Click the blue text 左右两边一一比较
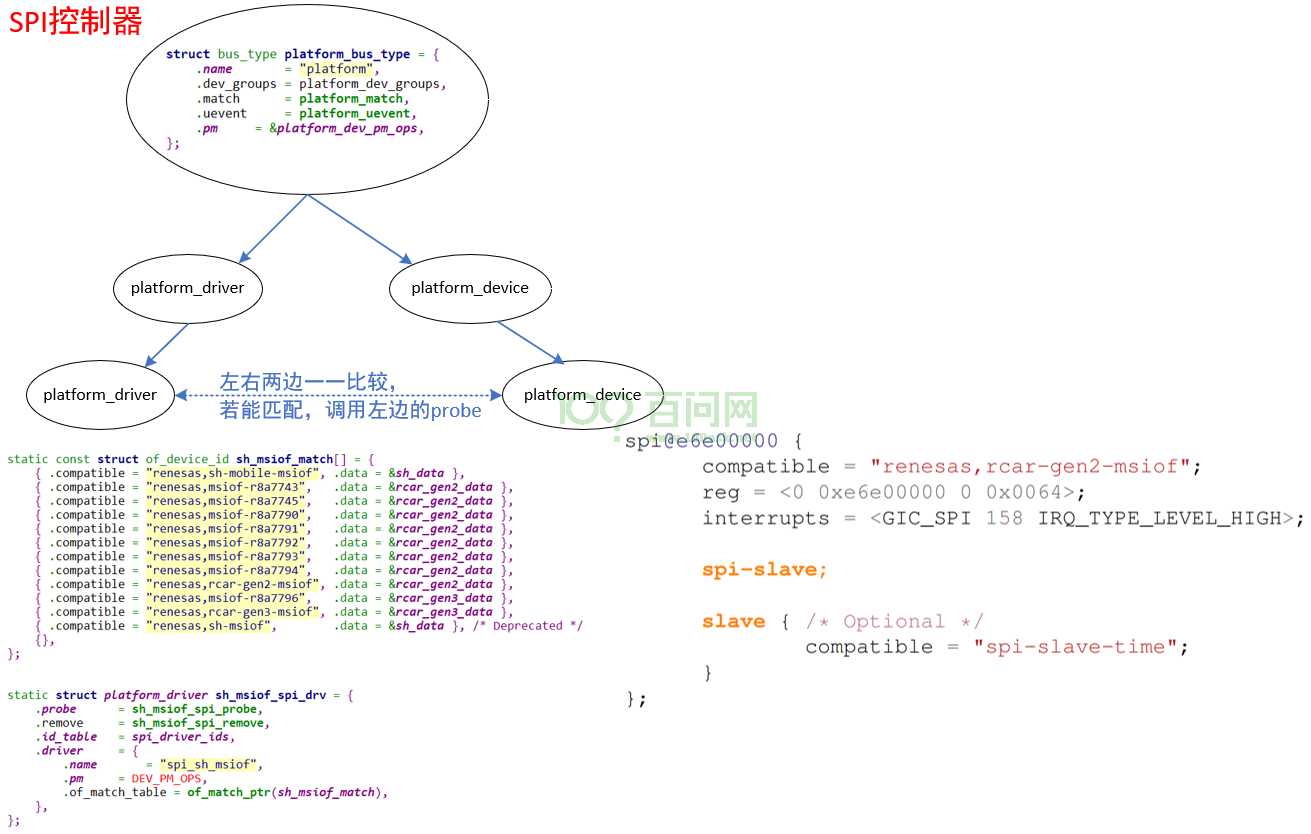The image size is (1311, 834). coord(309,381)
